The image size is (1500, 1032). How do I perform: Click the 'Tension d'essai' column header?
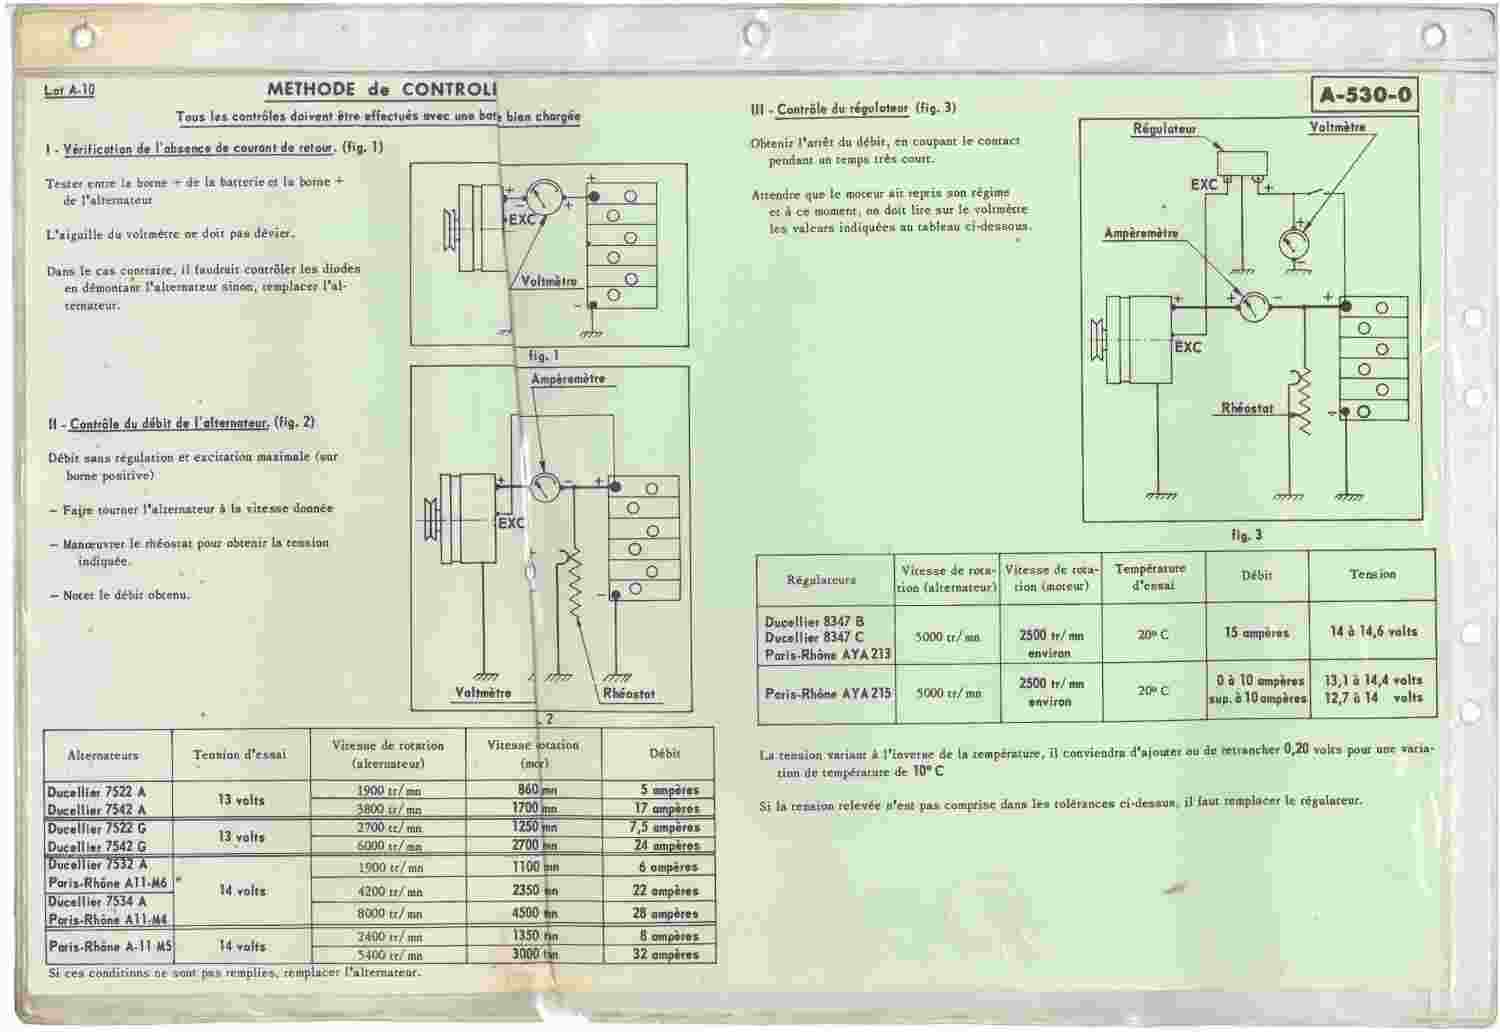(240, 754)
